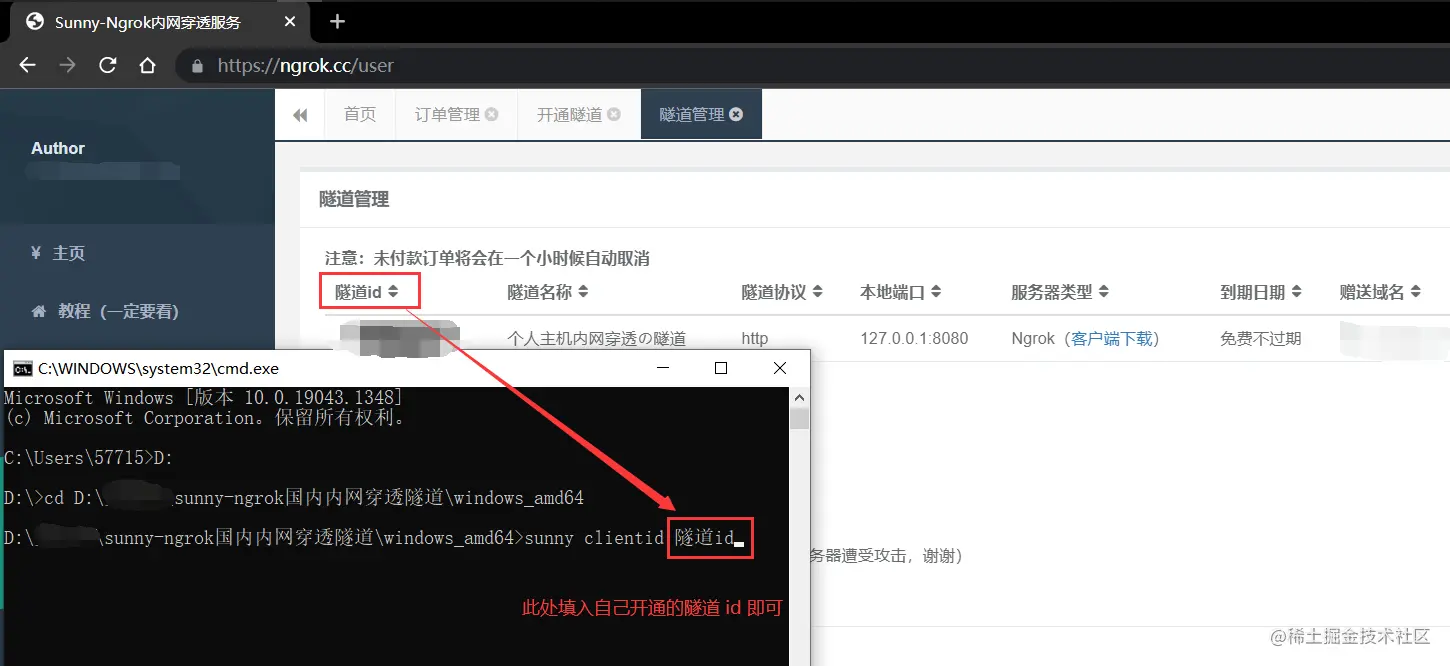
Task: Sort by 服务器类型 column
Action: point(1060,292)
